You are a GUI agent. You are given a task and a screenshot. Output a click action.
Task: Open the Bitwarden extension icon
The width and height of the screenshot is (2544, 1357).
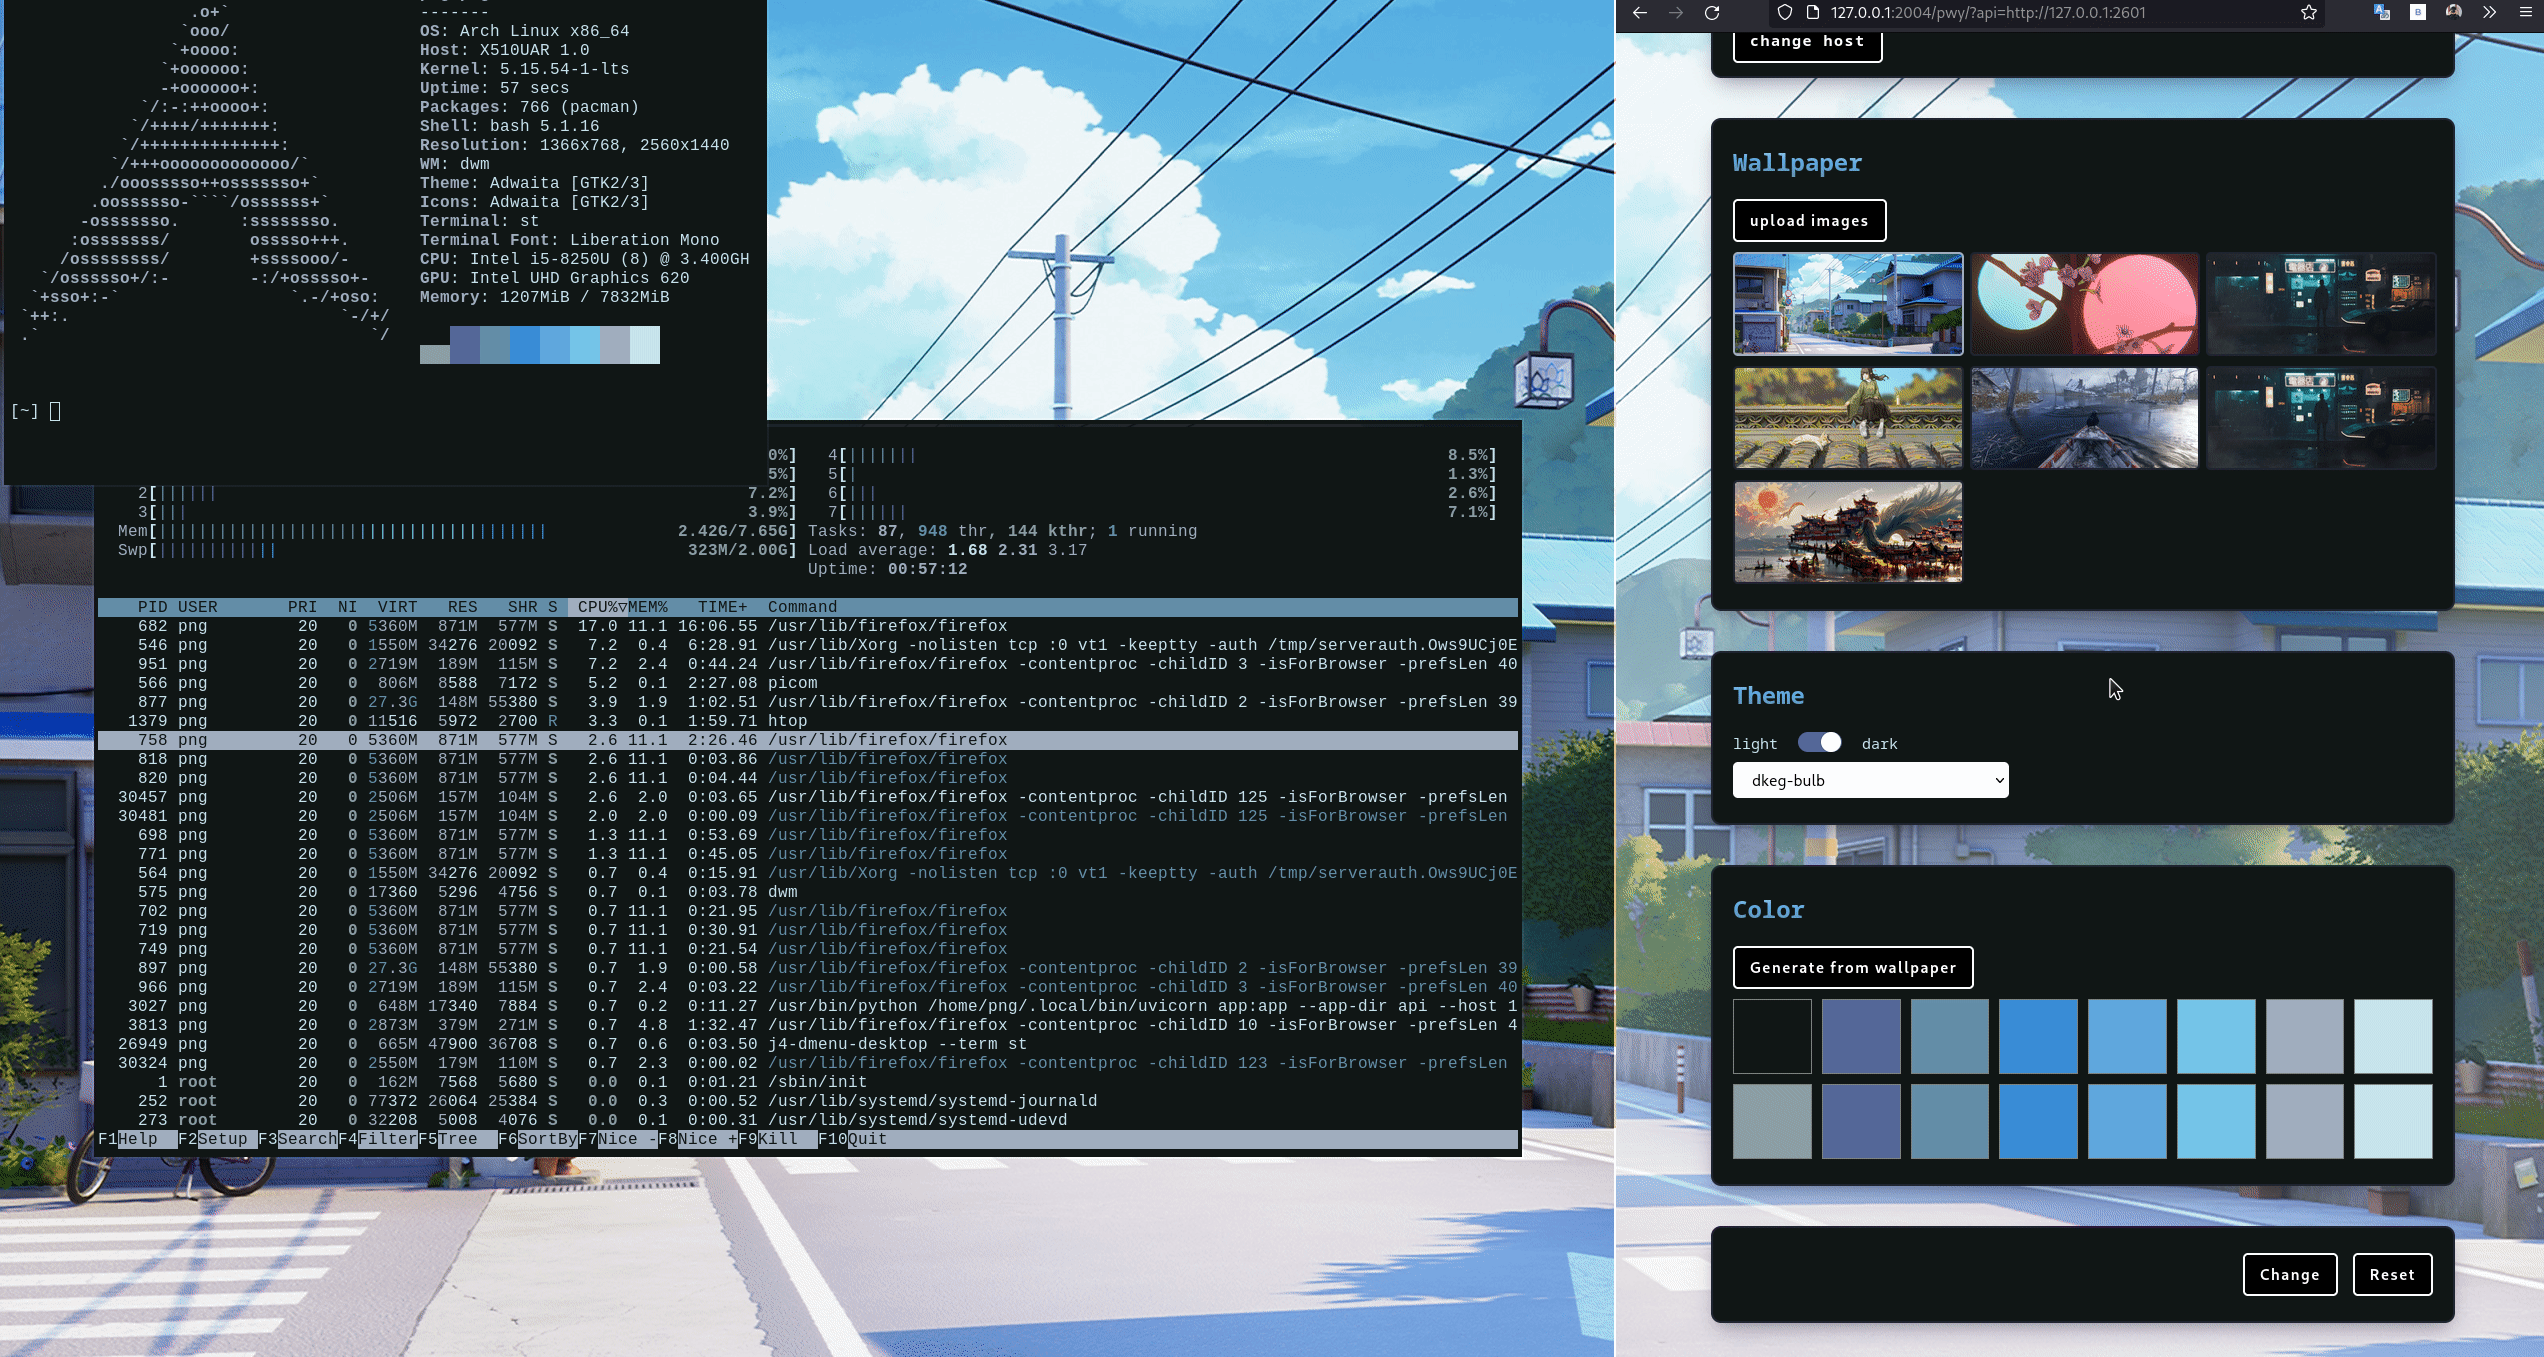pos(2418,14)
